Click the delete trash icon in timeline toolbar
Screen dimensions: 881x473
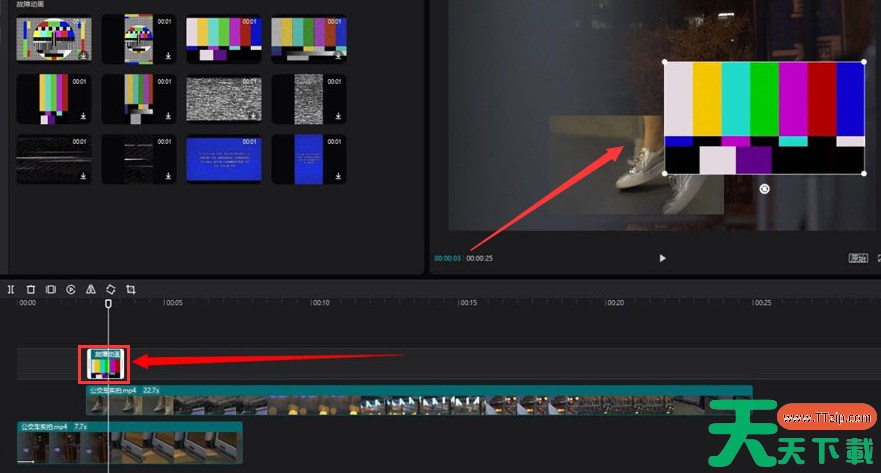(31, 289)
